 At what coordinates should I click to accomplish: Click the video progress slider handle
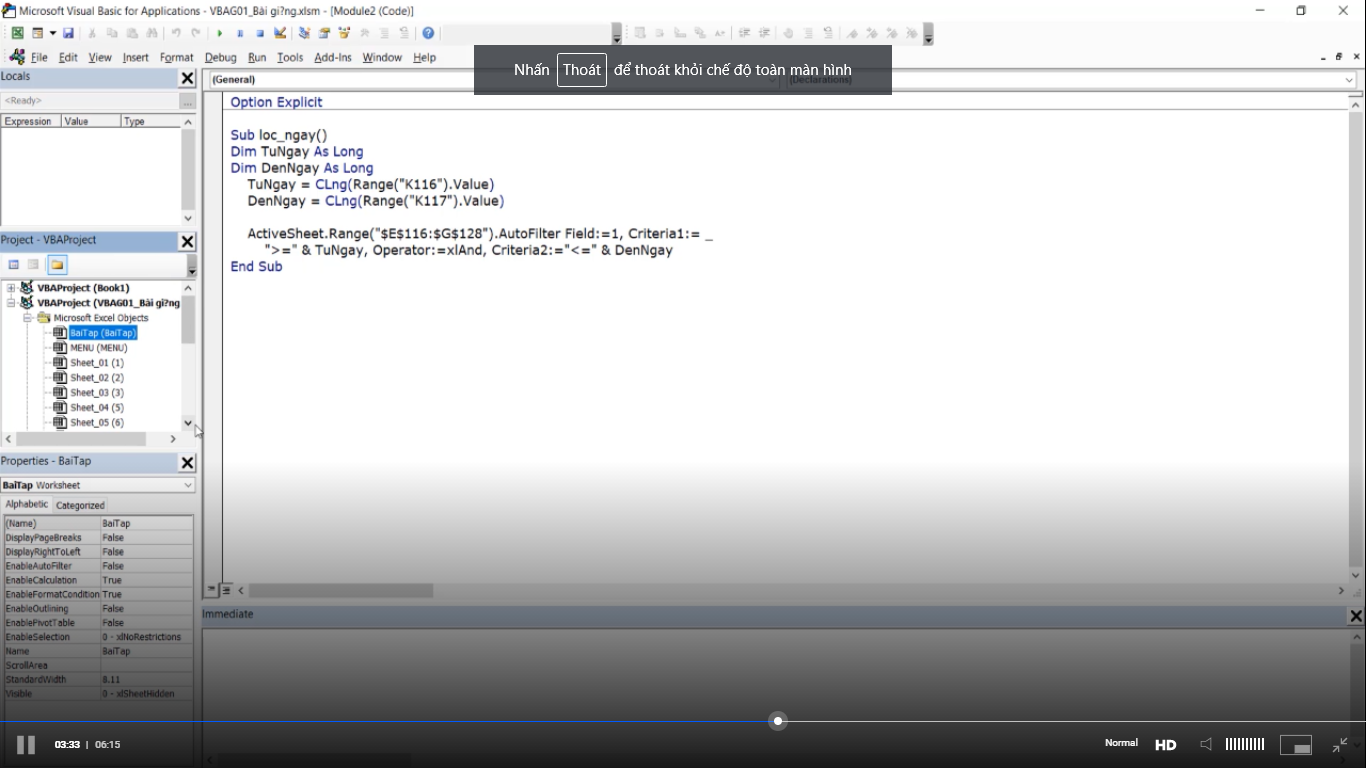pyautogui.click(x=778, y=721)
